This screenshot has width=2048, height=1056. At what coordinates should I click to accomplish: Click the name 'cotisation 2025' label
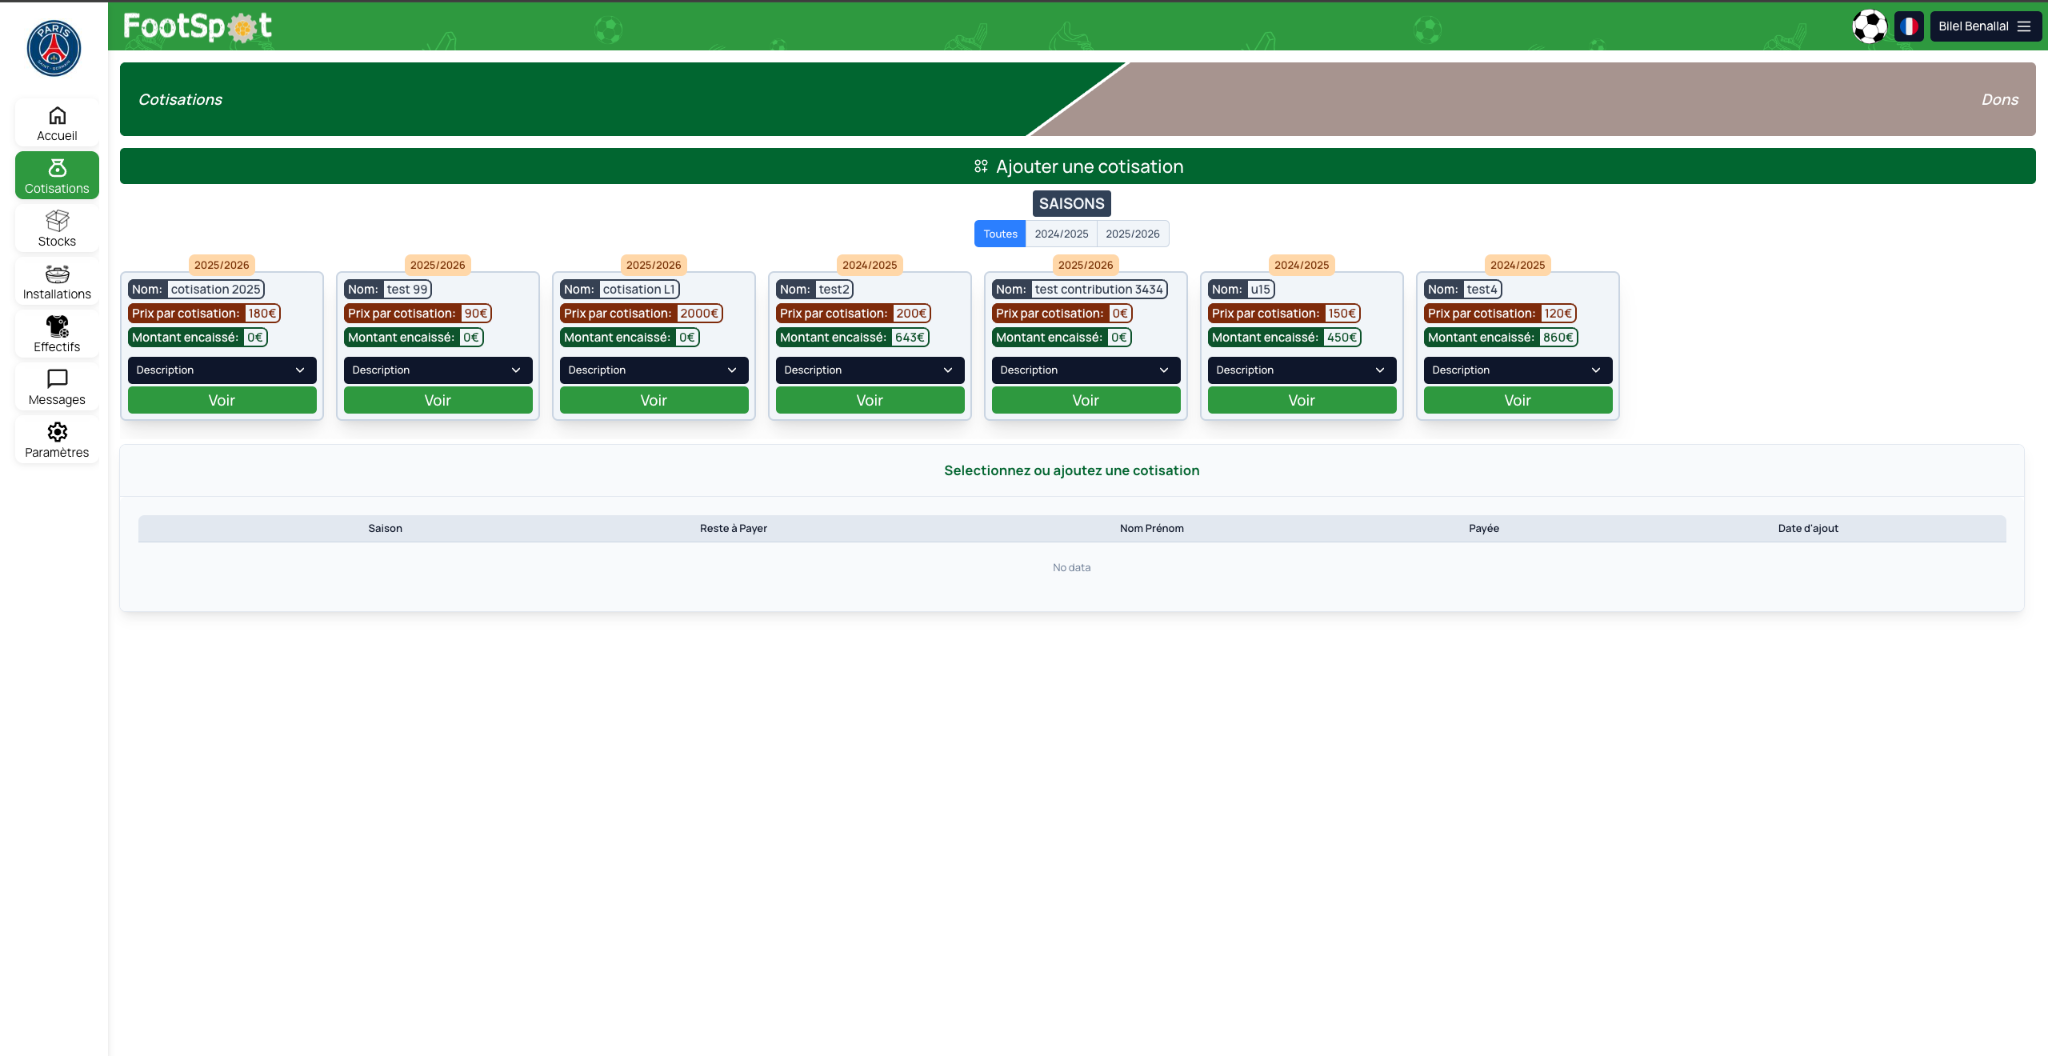pyautogui.click(x=215, y=289)
